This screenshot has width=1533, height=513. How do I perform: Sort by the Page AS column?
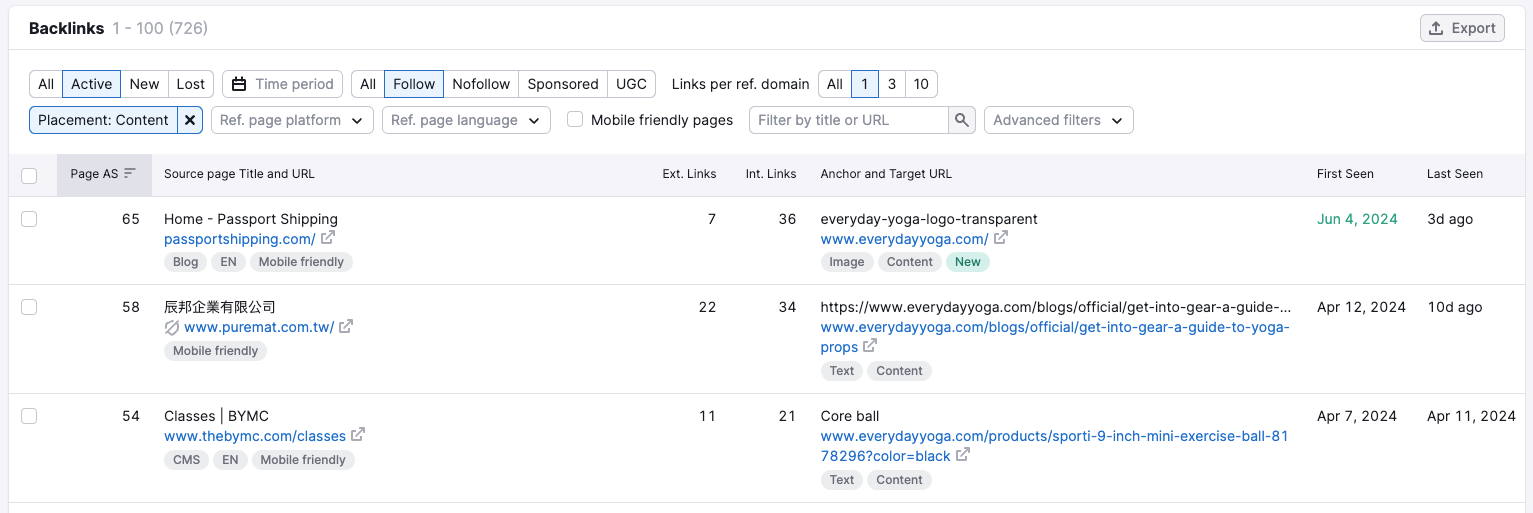tap(104, 174)
